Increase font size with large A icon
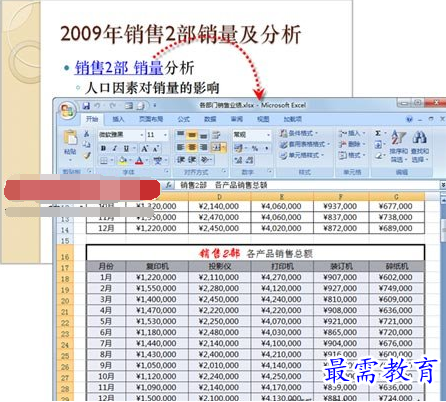Screen dimensions: 446x402 click(145, 148)
